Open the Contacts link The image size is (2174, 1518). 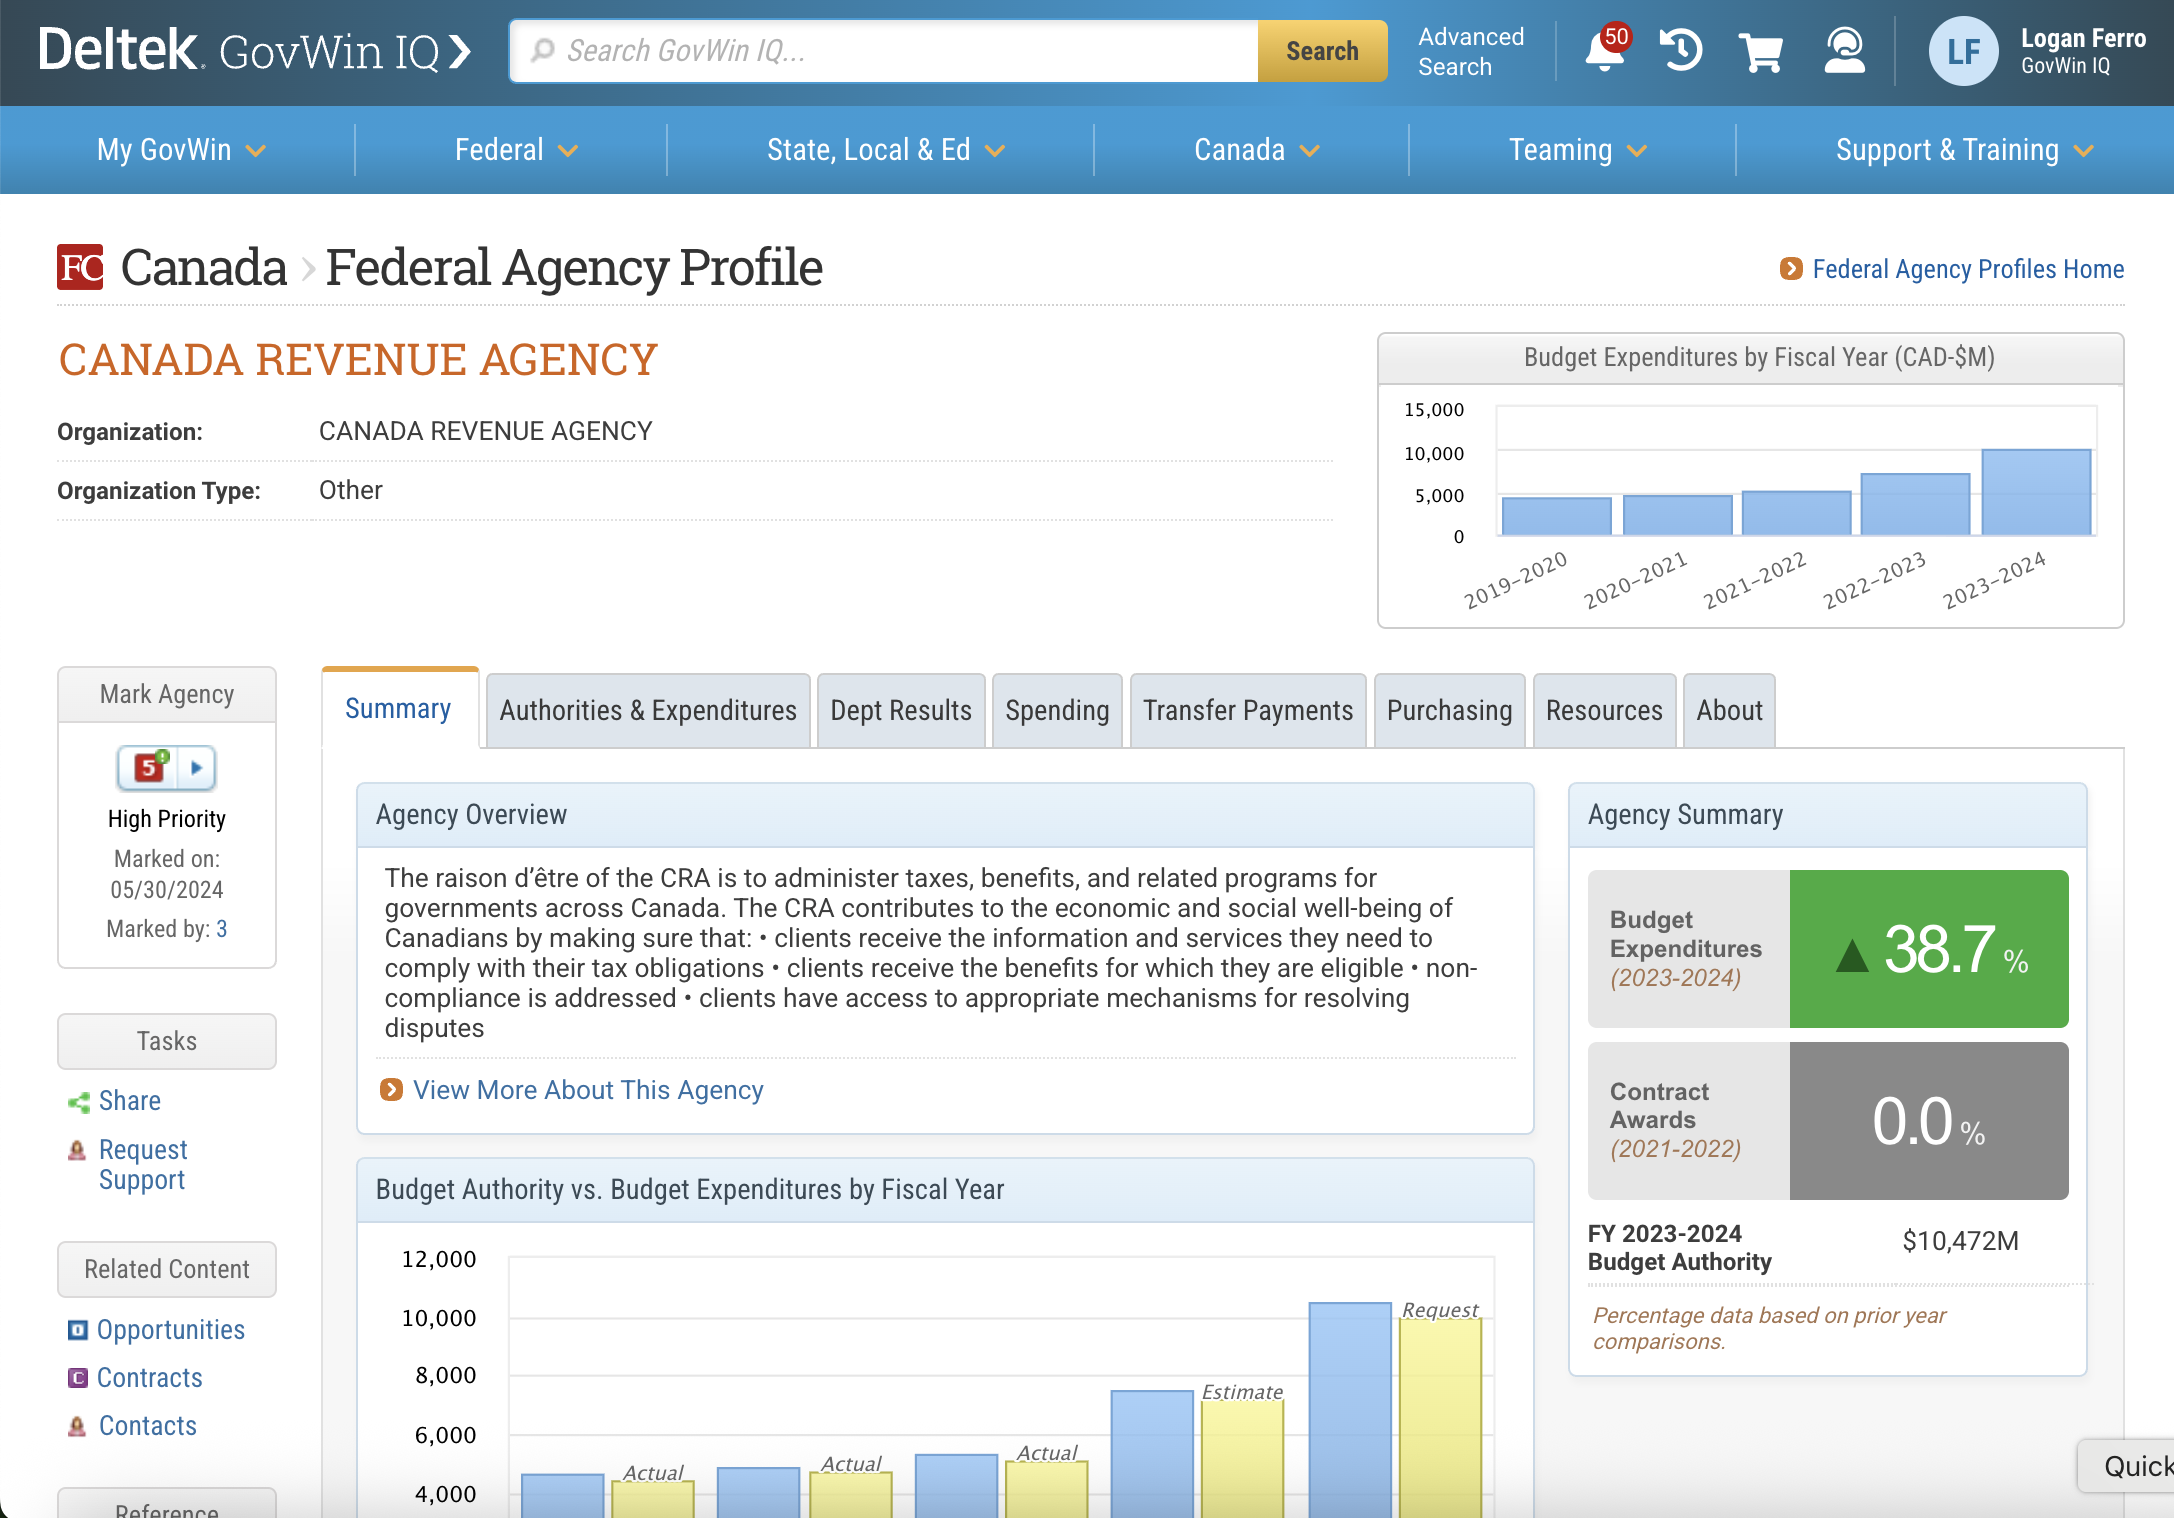148,1426
